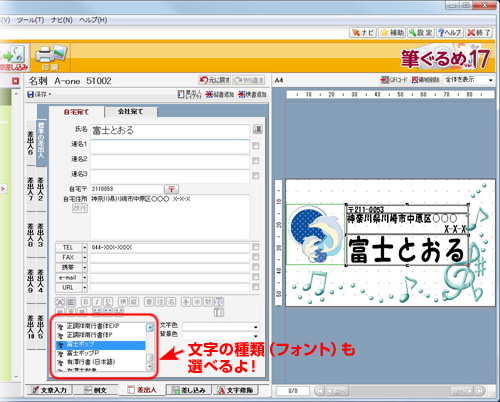This screenshot has width=500, height=402.
Task: Toggle the bold B formatting icon
Action: (86, 302)
